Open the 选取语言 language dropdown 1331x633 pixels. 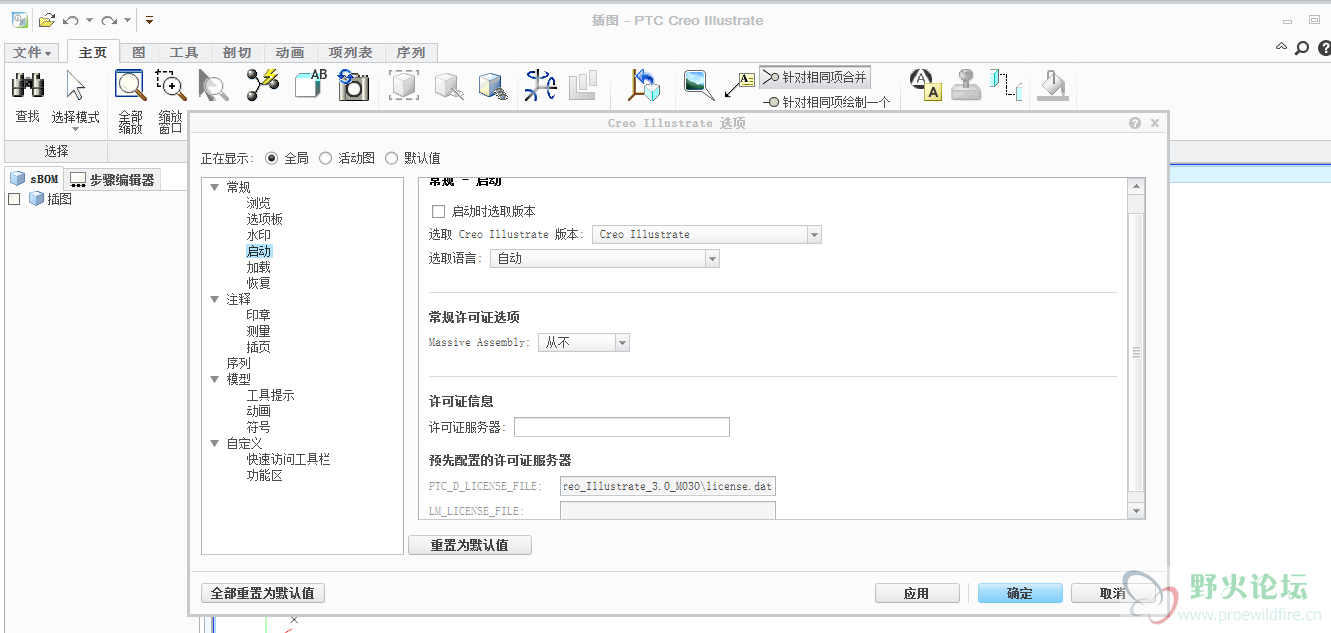[x=712, y=258]
